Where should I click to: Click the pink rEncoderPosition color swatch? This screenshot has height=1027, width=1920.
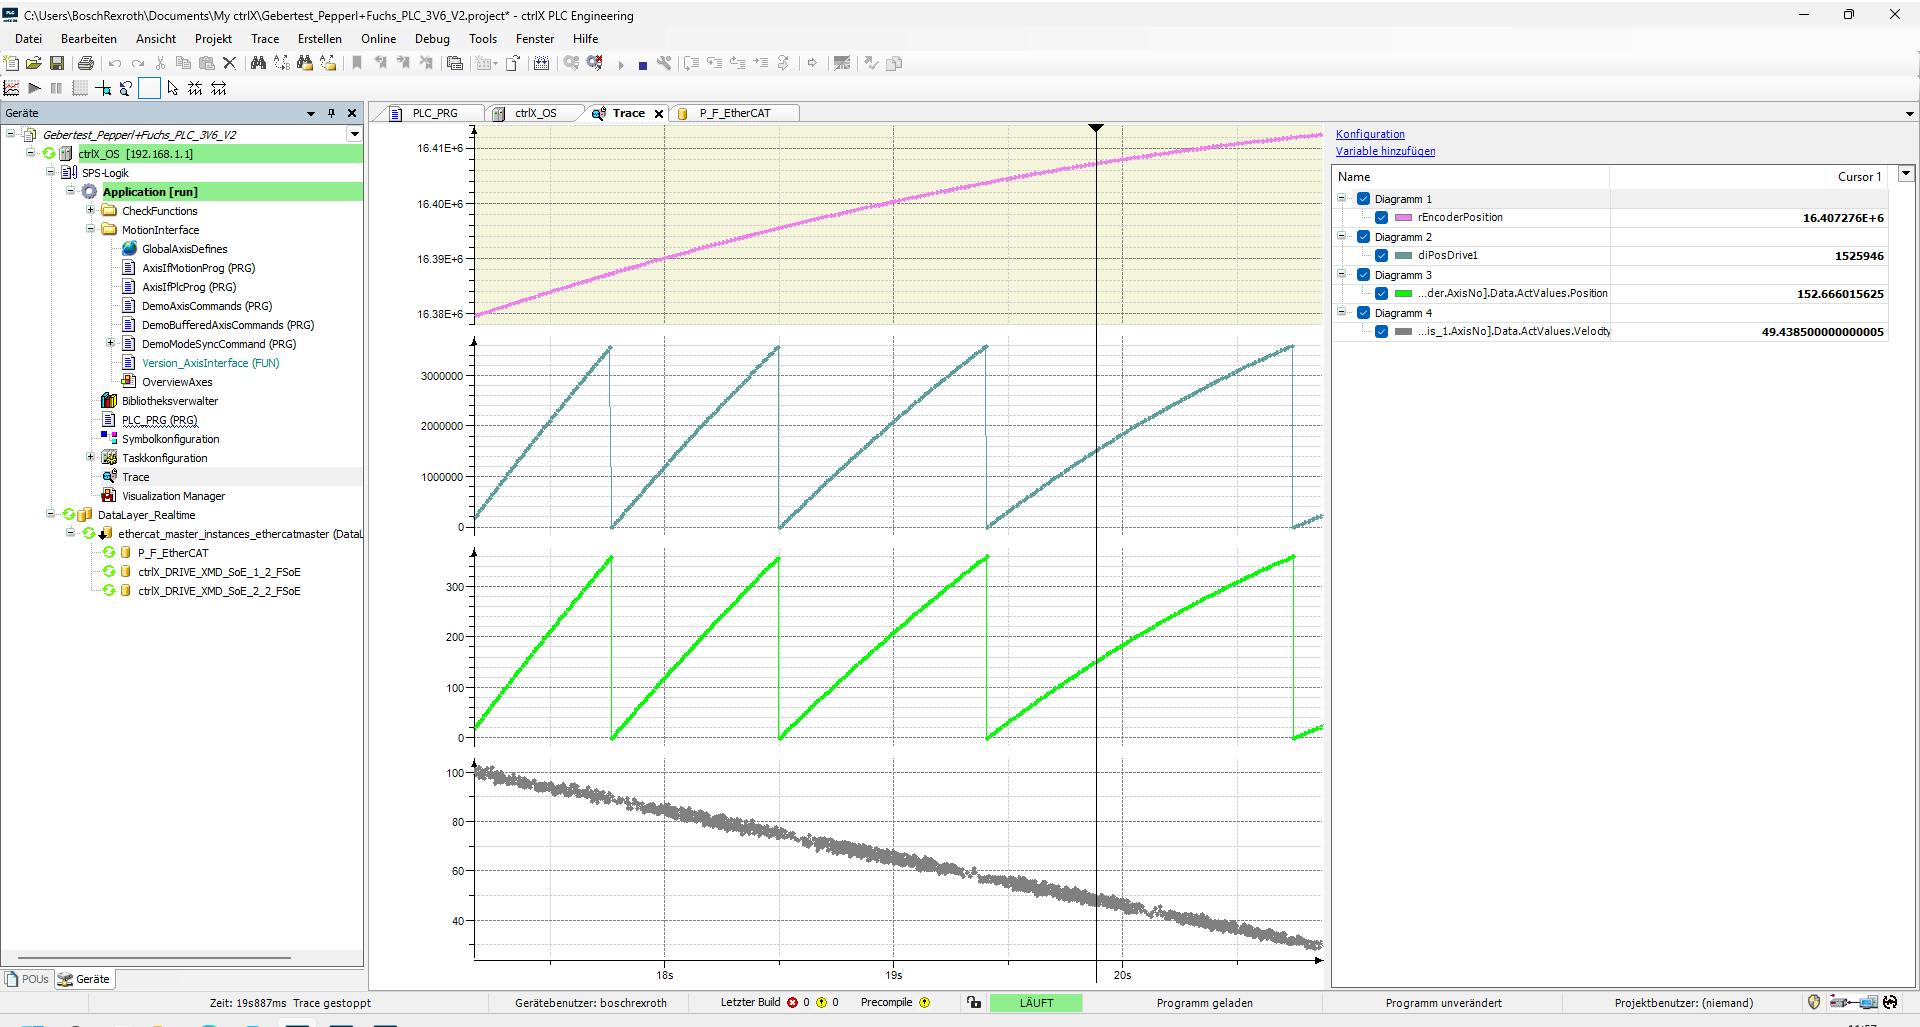pos(1403,218)
